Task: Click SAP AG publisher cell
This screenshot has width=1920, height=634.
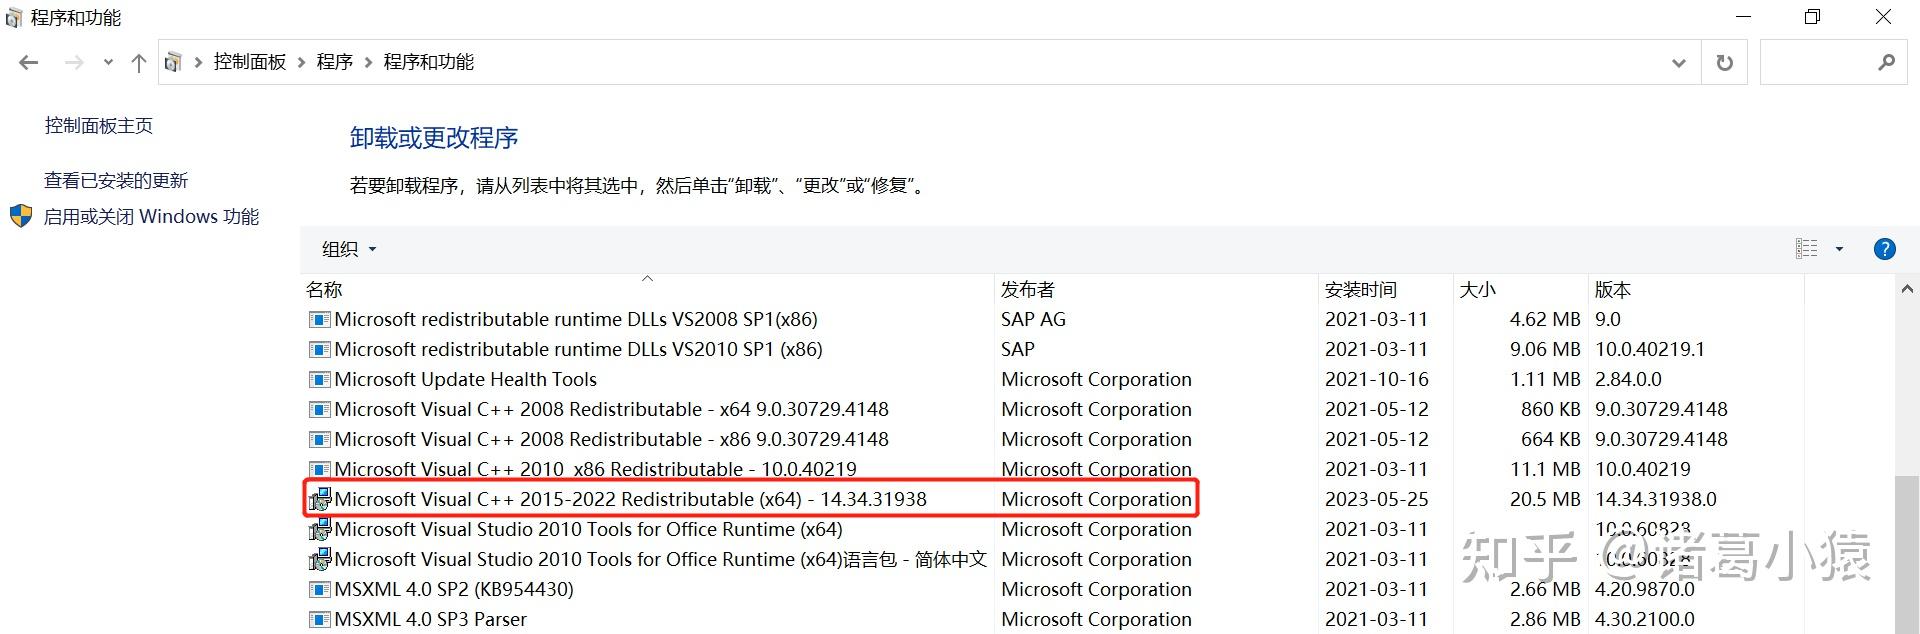Action: tap(1033, 320)
